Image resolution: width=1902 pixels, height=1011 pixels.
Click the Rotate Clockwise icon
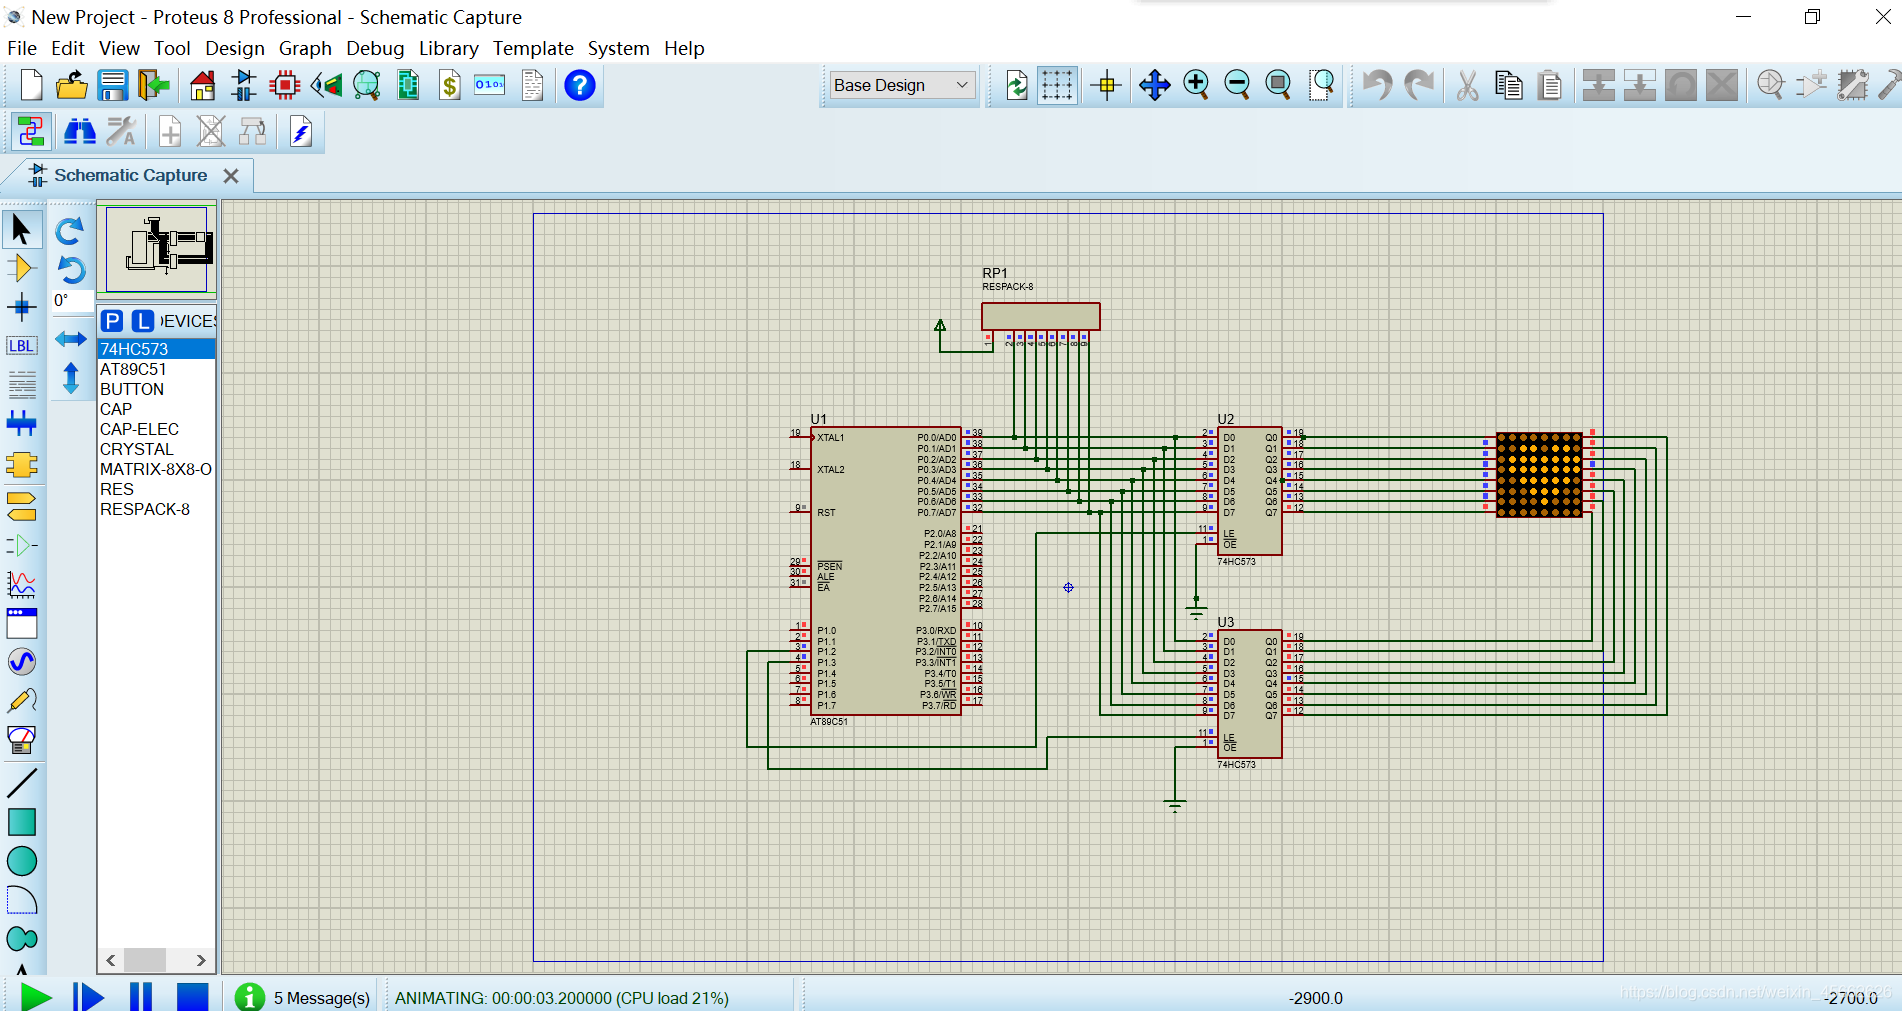(x=70, y=232)
